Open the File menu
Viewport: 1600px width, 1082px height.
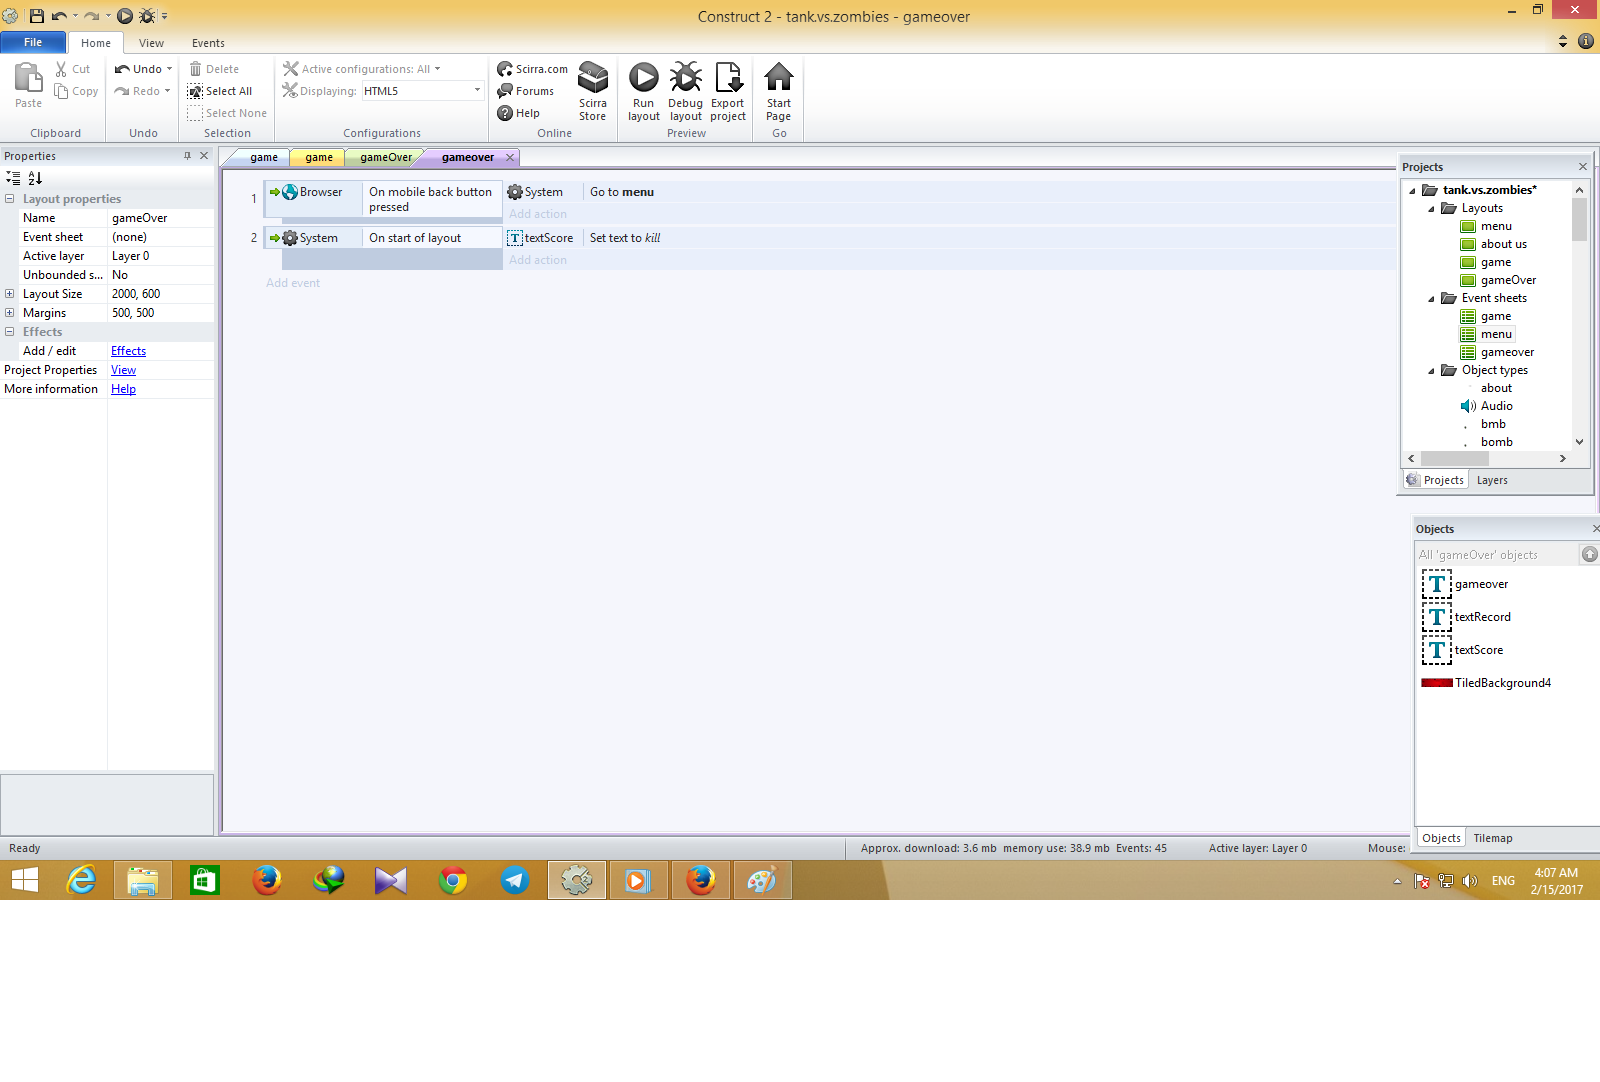33,42
